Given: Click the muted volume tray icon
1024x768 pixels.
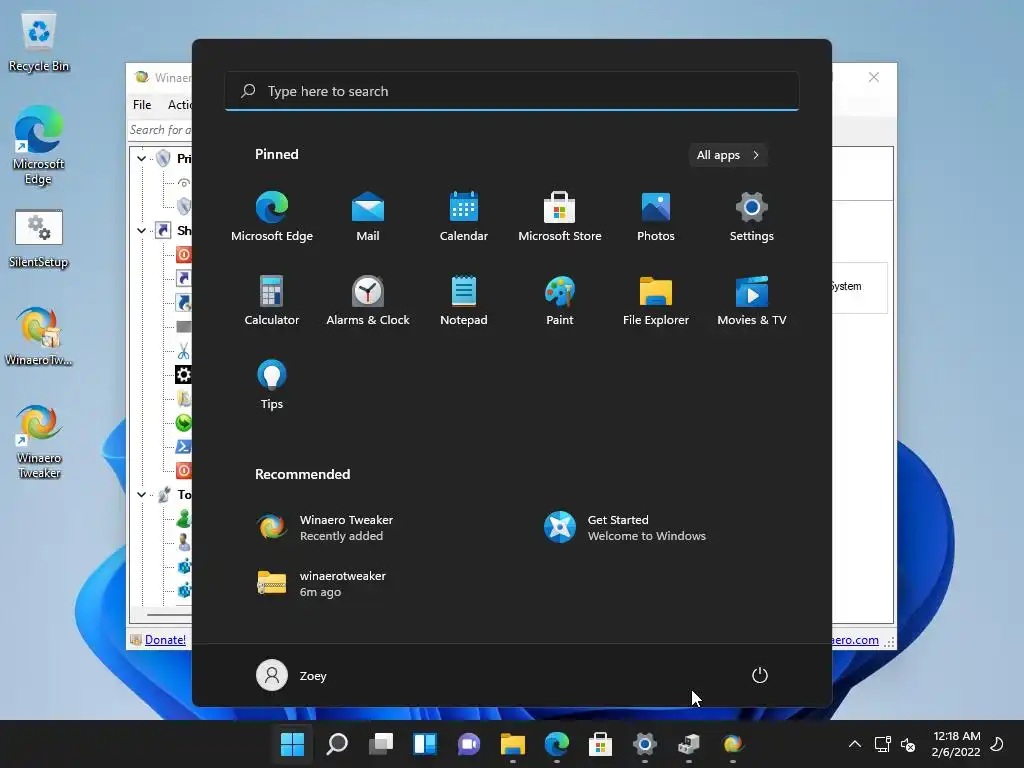Looking at the screenshot, I should pyautogui.click(x=908, y=744).
